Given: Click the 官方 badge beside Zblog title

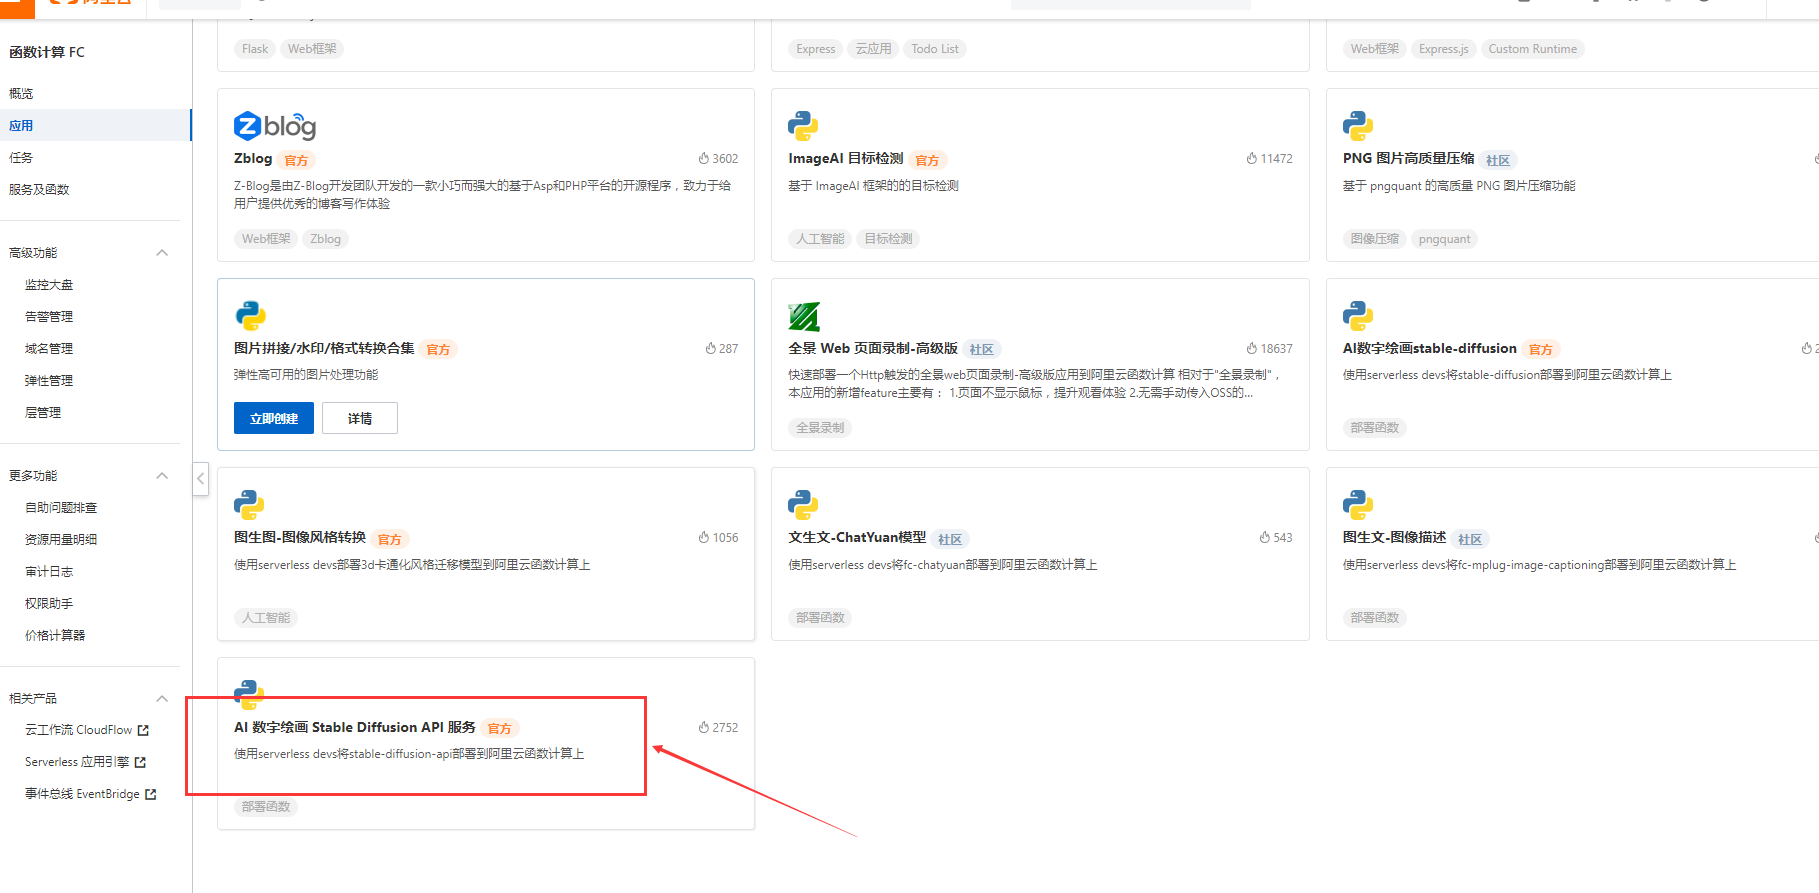Looking at the screenshot, I should [x=296, y=160].
